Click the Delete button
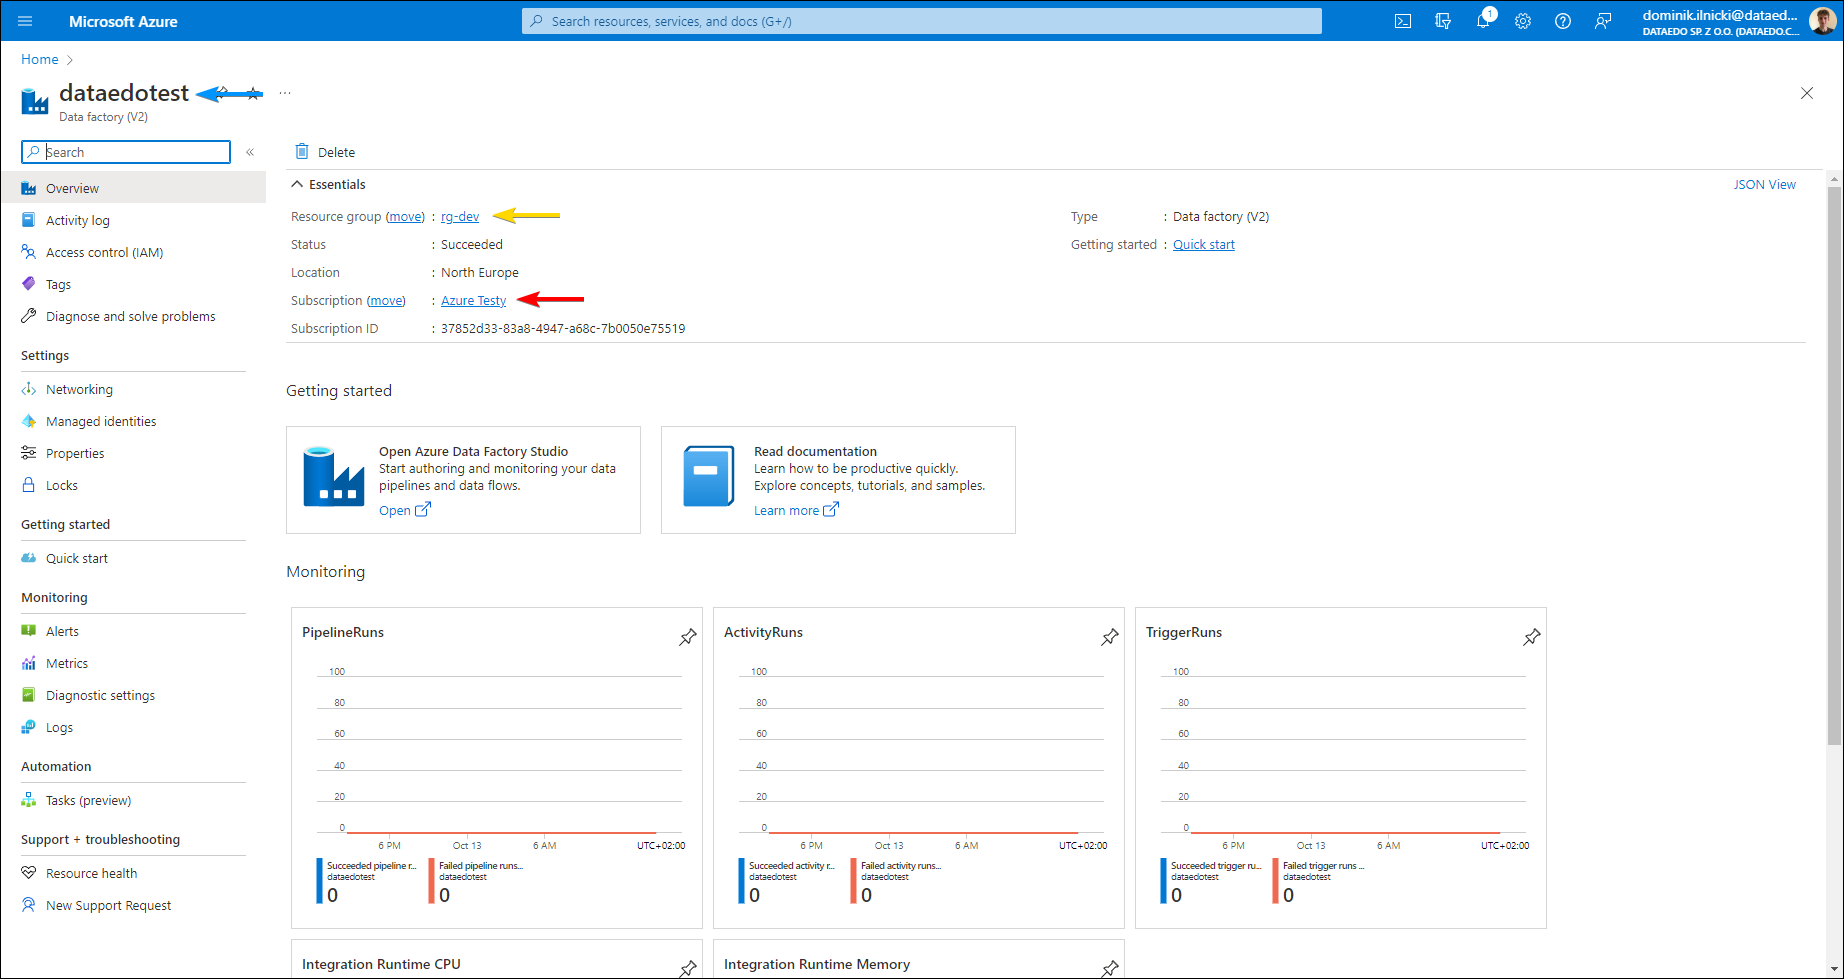Viewport: 1844px width, 979px height. tap(325, 152)
